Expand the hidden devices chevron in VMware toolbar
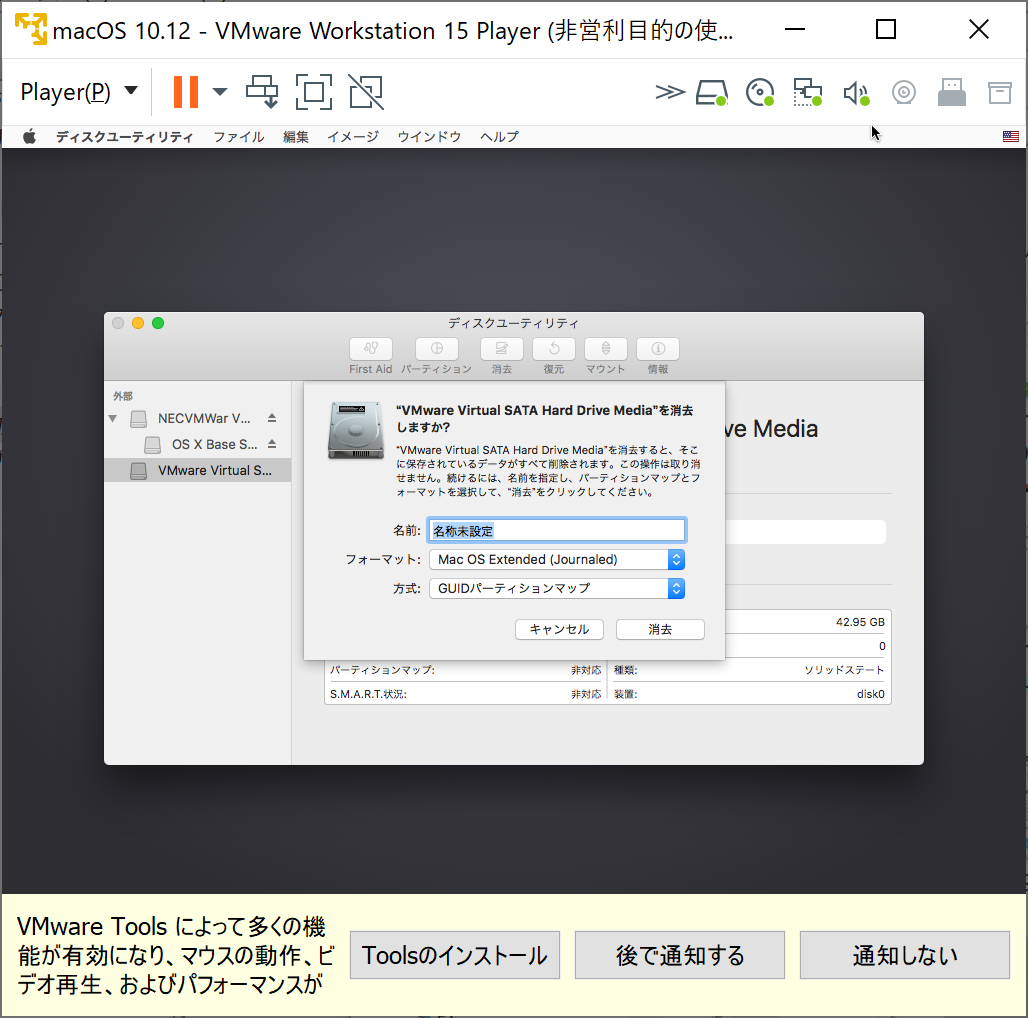 point(669,92)
